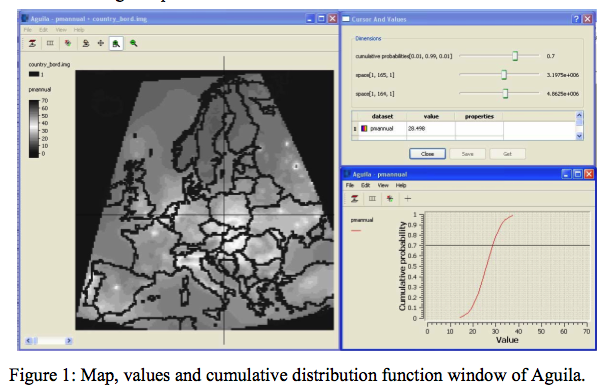The height and width of the screenshot is (391, 606).
Task: Click the first red layered icon in map toolbar
Action: (32, 43)
